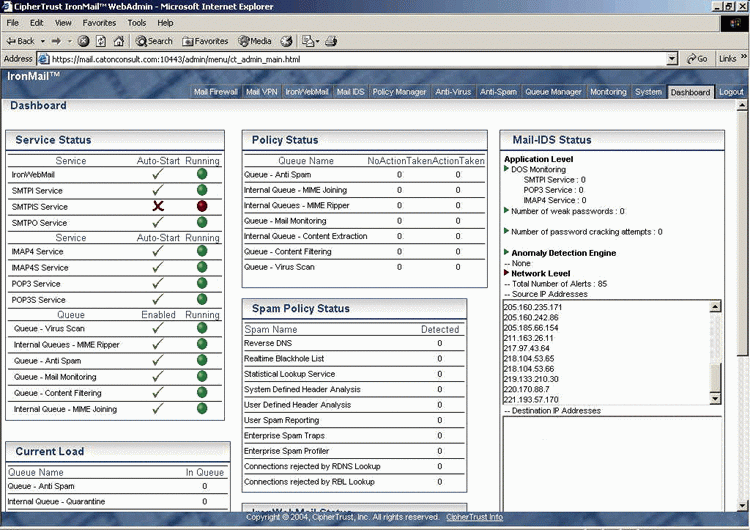
Task: Click the IE Back arrow button
Action: pyautogui.click(x=20, y=41)
